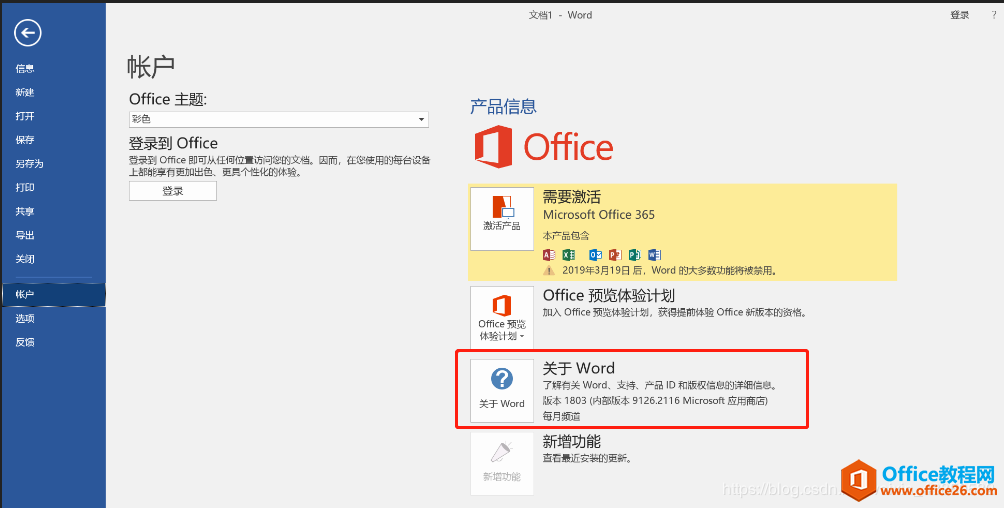The image size is (1004, 508).
Task: Click 登录 link in the title bar
Action: [959, 15]
